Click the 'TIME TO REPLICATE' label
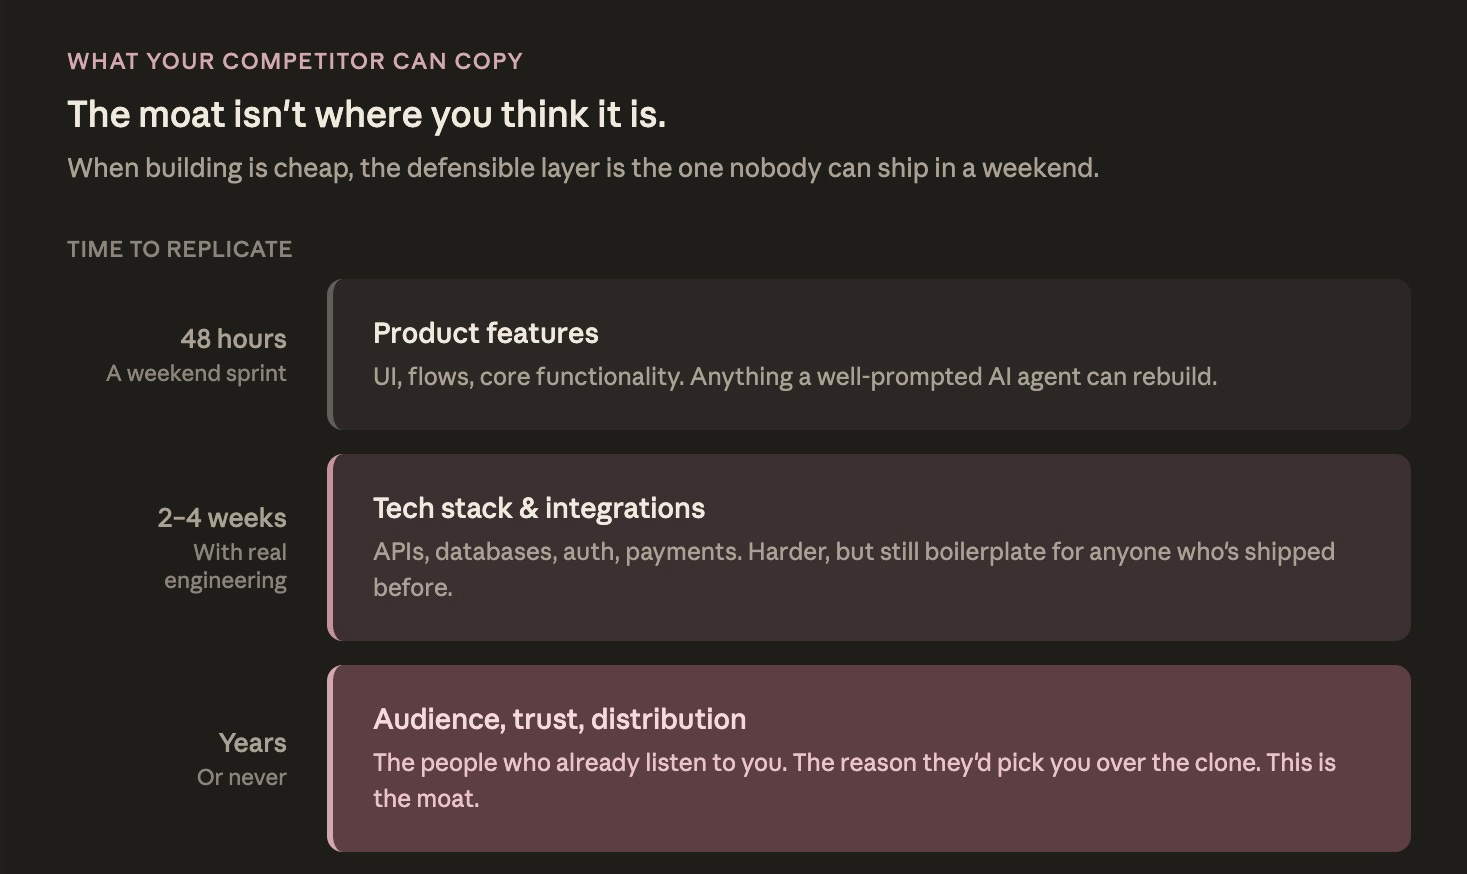Viewport: 1467px width, 874px height. 180,249
